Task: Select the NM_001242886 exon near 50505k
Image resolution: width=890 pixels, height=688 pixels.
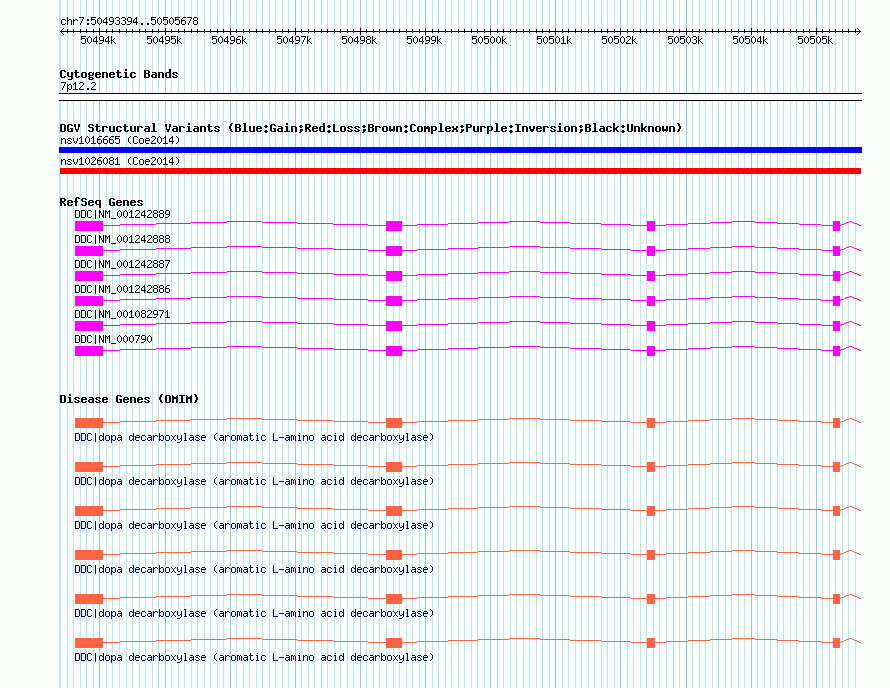Action: click(836, 301)
